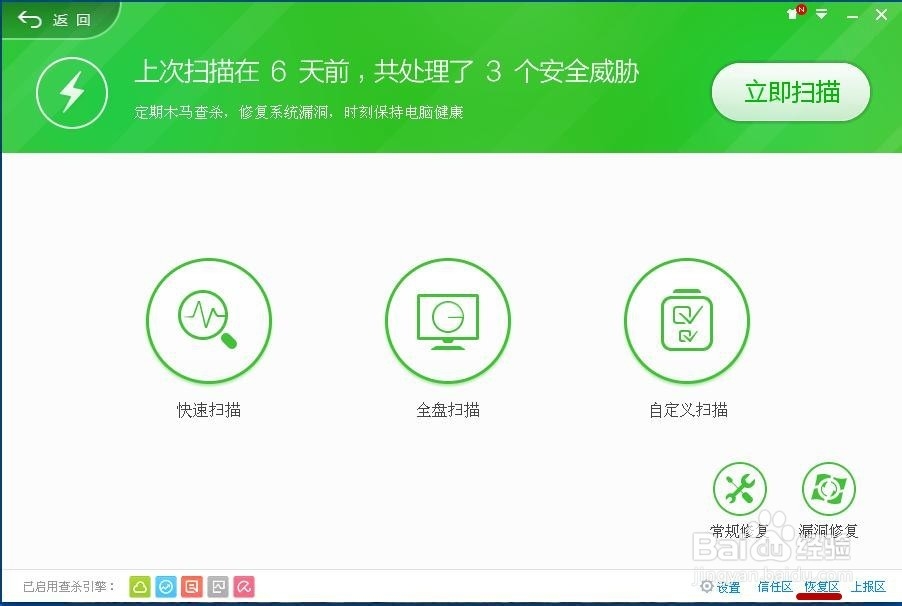Click the pink engine icon
This screenshot has width=902, height=606.
244,587
